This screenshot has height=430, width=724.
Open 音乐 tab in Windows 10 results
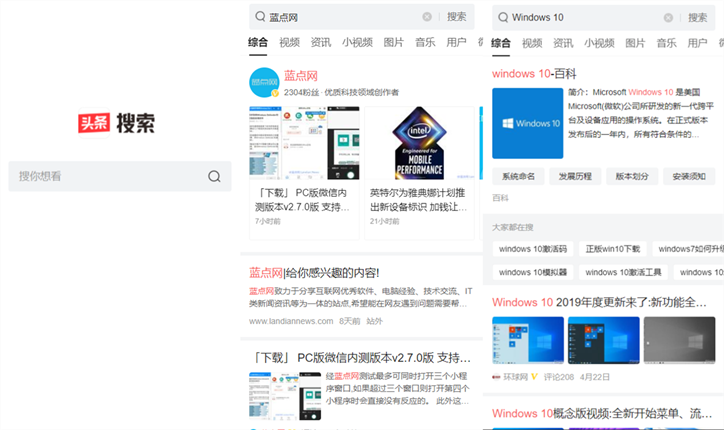click(666, 43)
